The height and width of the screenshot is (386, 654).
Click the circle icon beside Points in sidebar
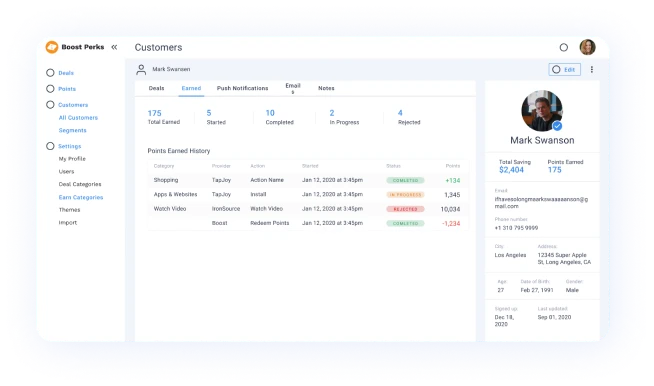[x=50, y=88]
